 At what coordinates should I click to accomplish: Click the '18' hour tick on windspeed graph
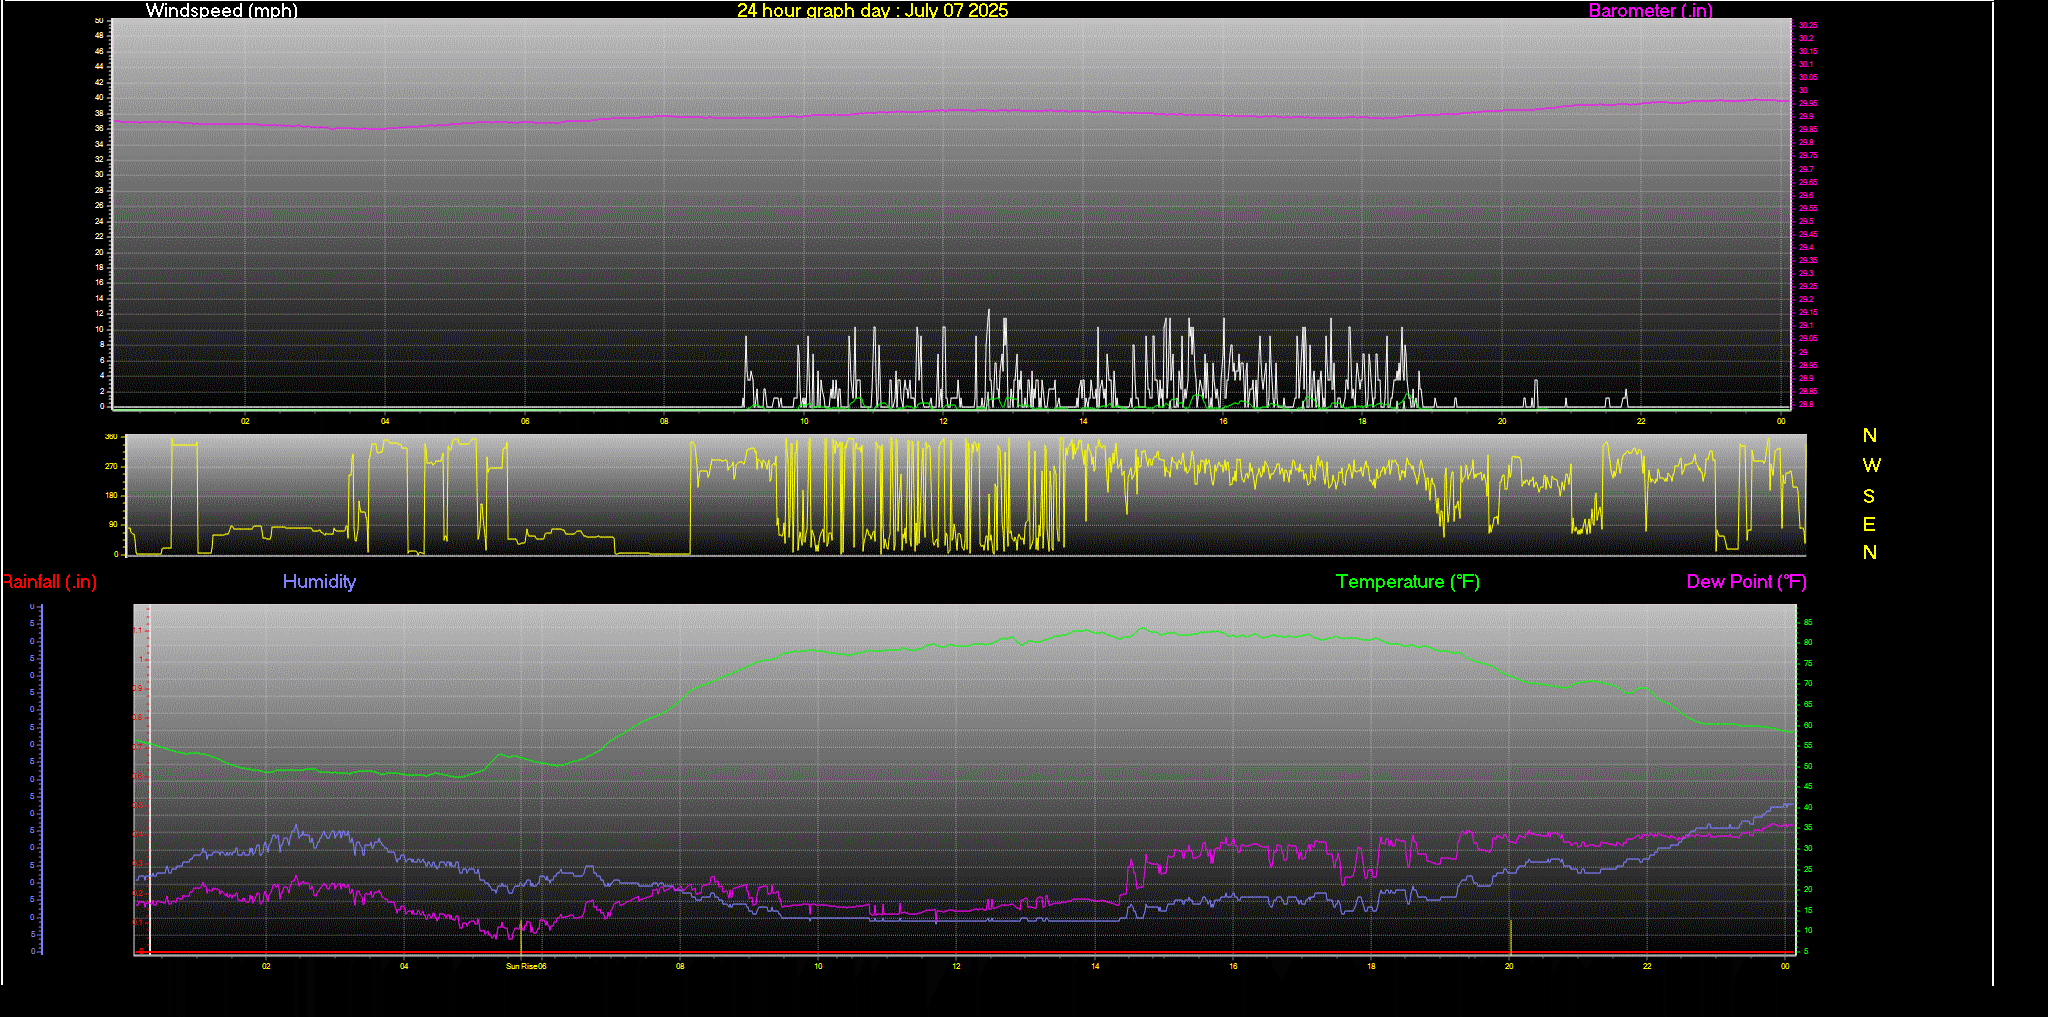1362,421
